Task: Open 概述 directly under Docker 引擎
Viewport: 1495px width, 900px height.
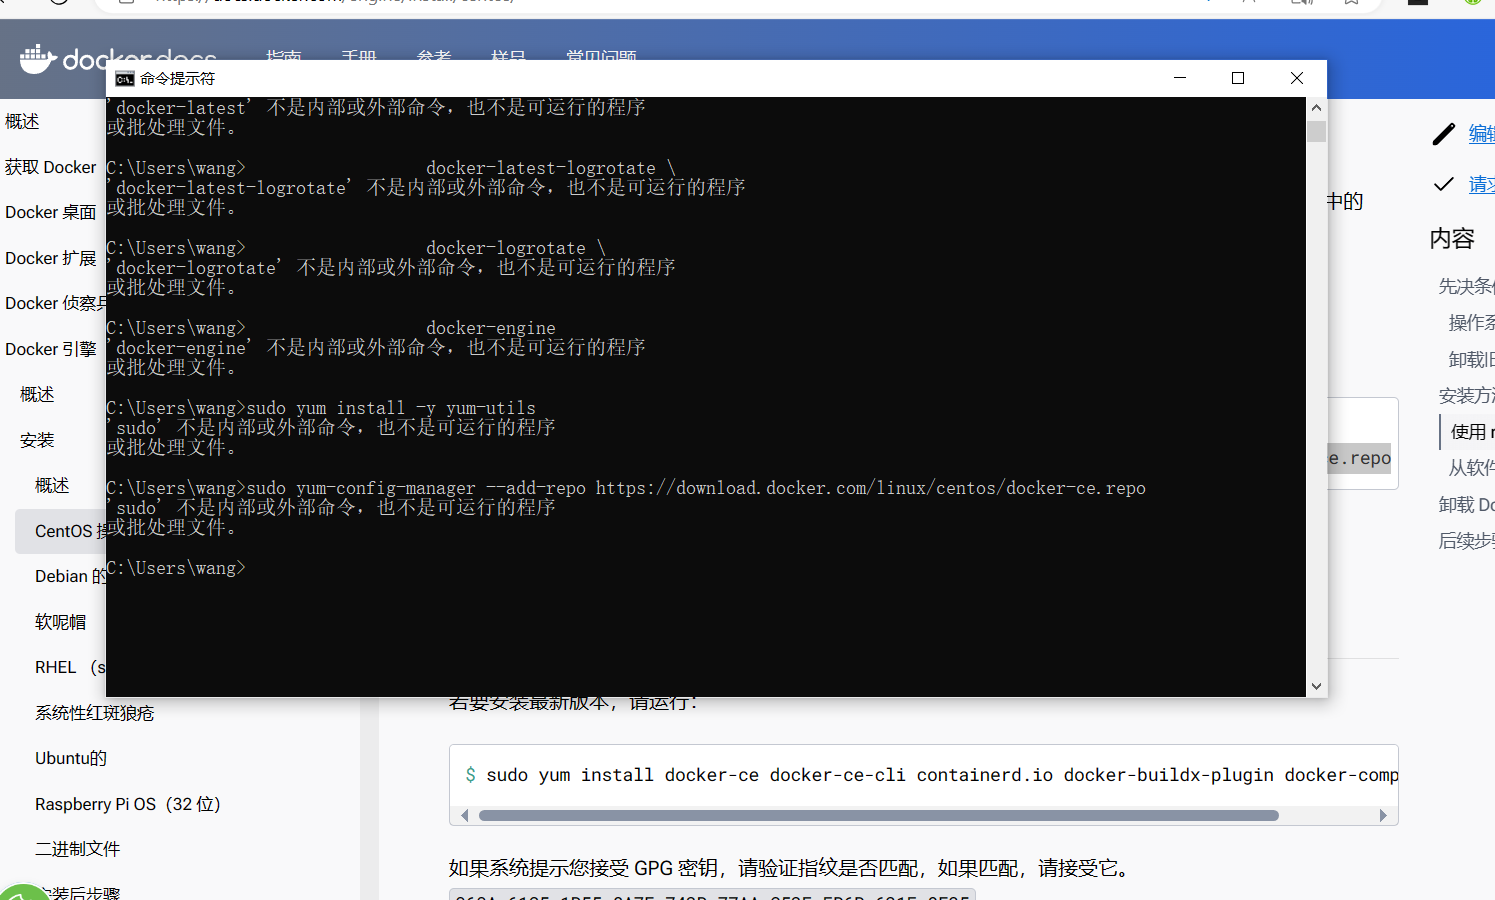Action: tap(37, 394)
